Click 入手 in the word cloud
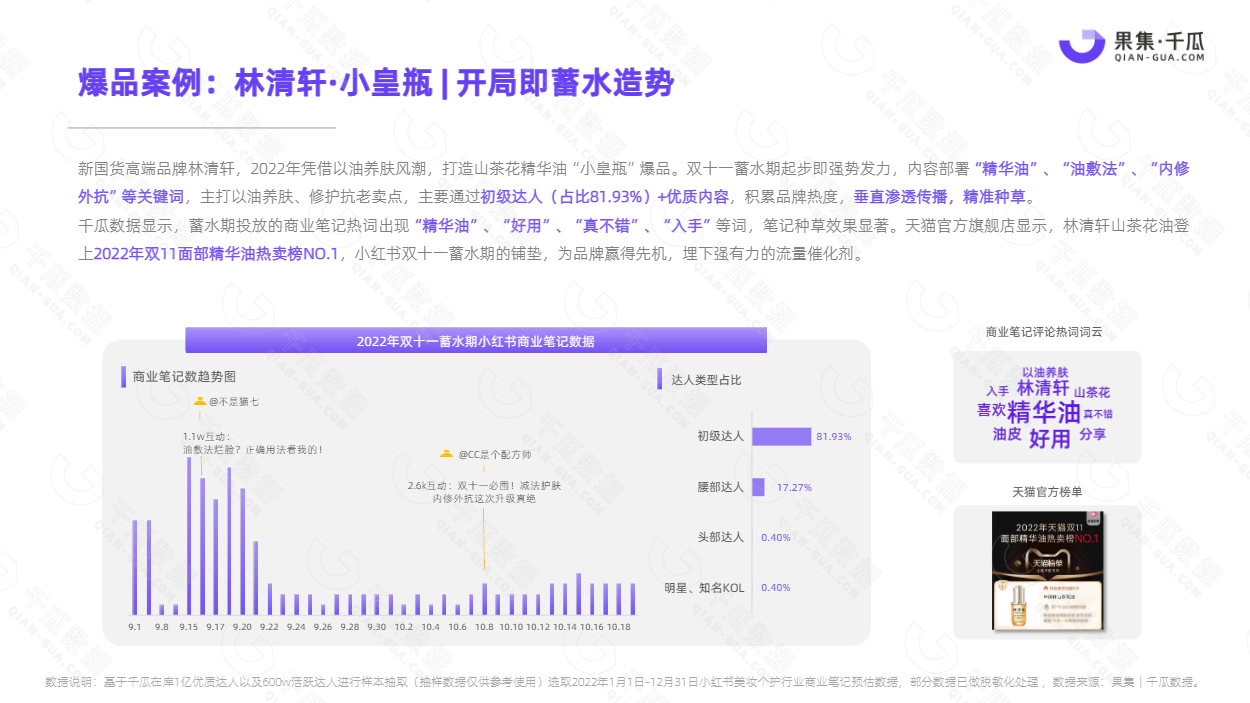The image size is (1250, 703). [997, 391]
